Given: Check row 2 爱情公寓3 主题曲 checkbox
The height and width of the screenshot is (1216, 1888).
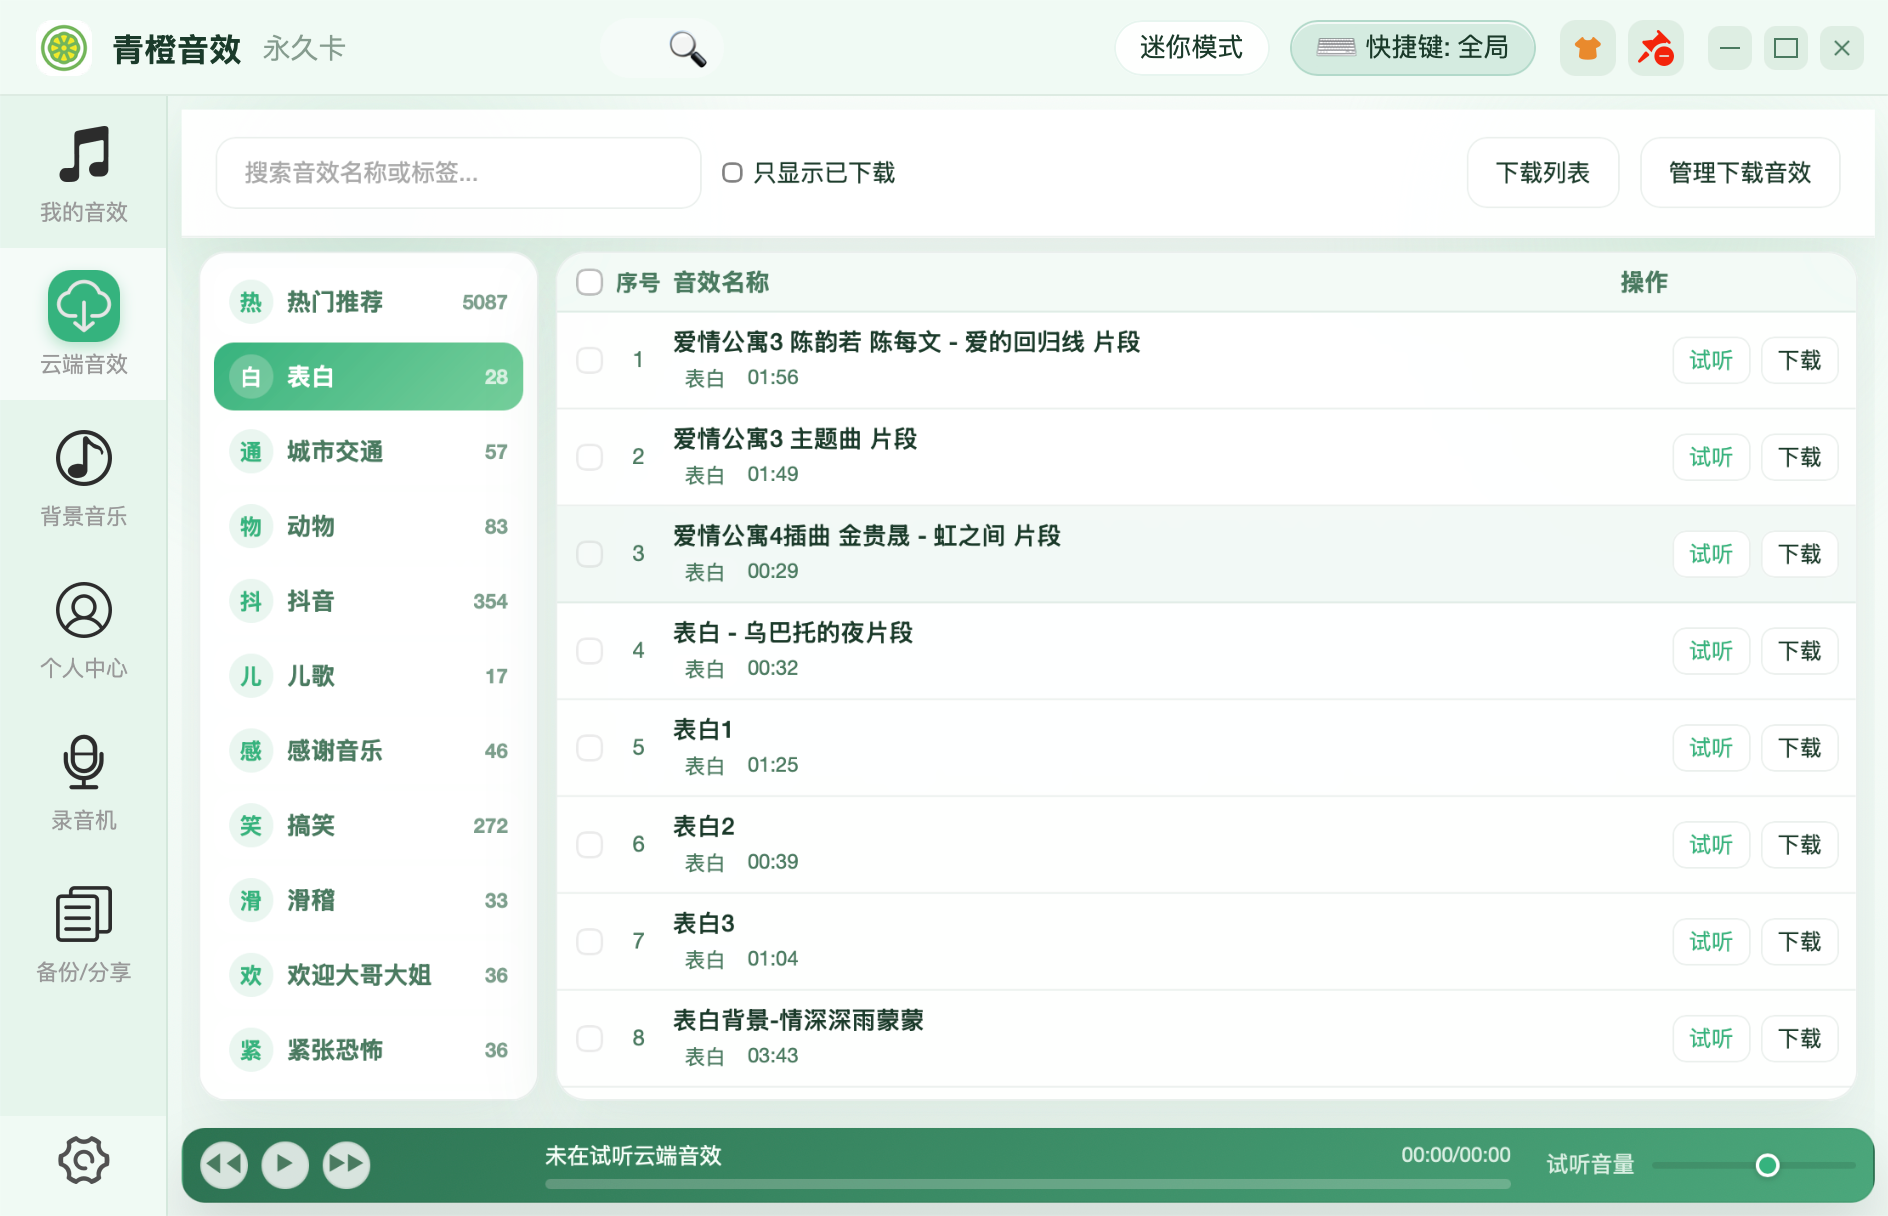Looking at the screenshot, I should pos(590,457).
